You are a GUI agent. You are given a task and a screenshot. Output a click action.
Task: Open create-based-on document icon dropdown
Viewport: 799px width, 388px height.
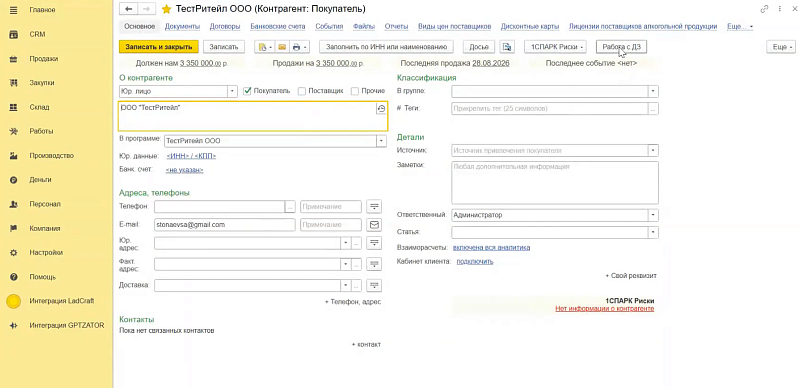(265, 47)
